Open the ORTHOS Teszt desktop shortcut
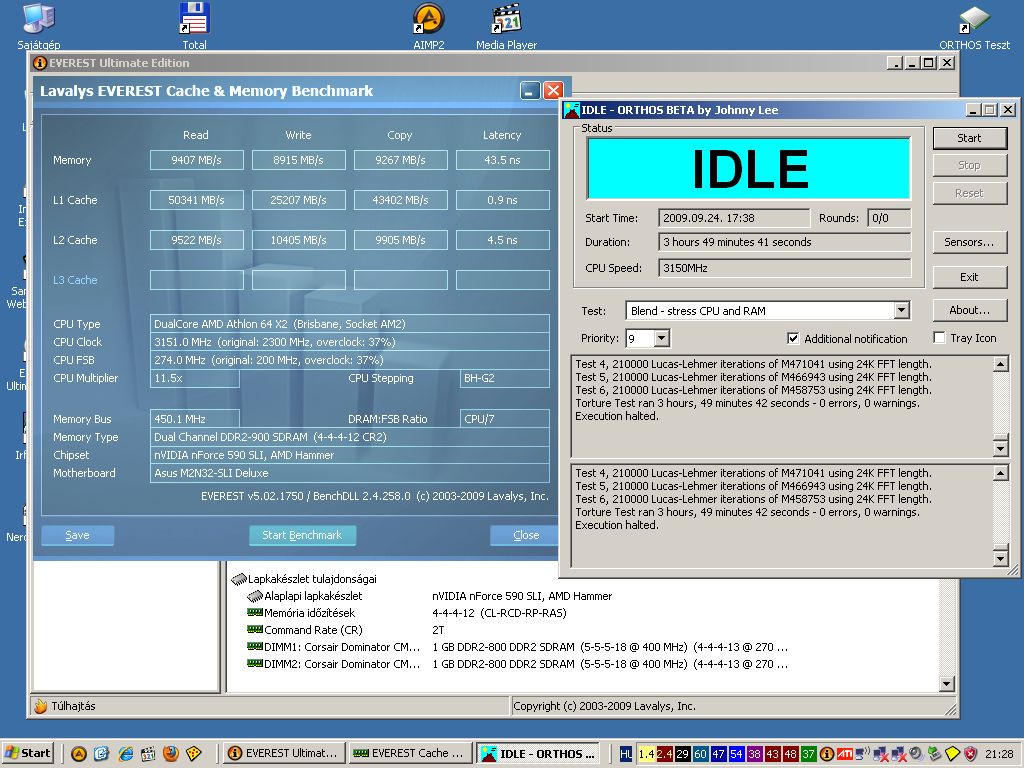The width and height of the screenshot is (1024, 768). click(974, 25)
